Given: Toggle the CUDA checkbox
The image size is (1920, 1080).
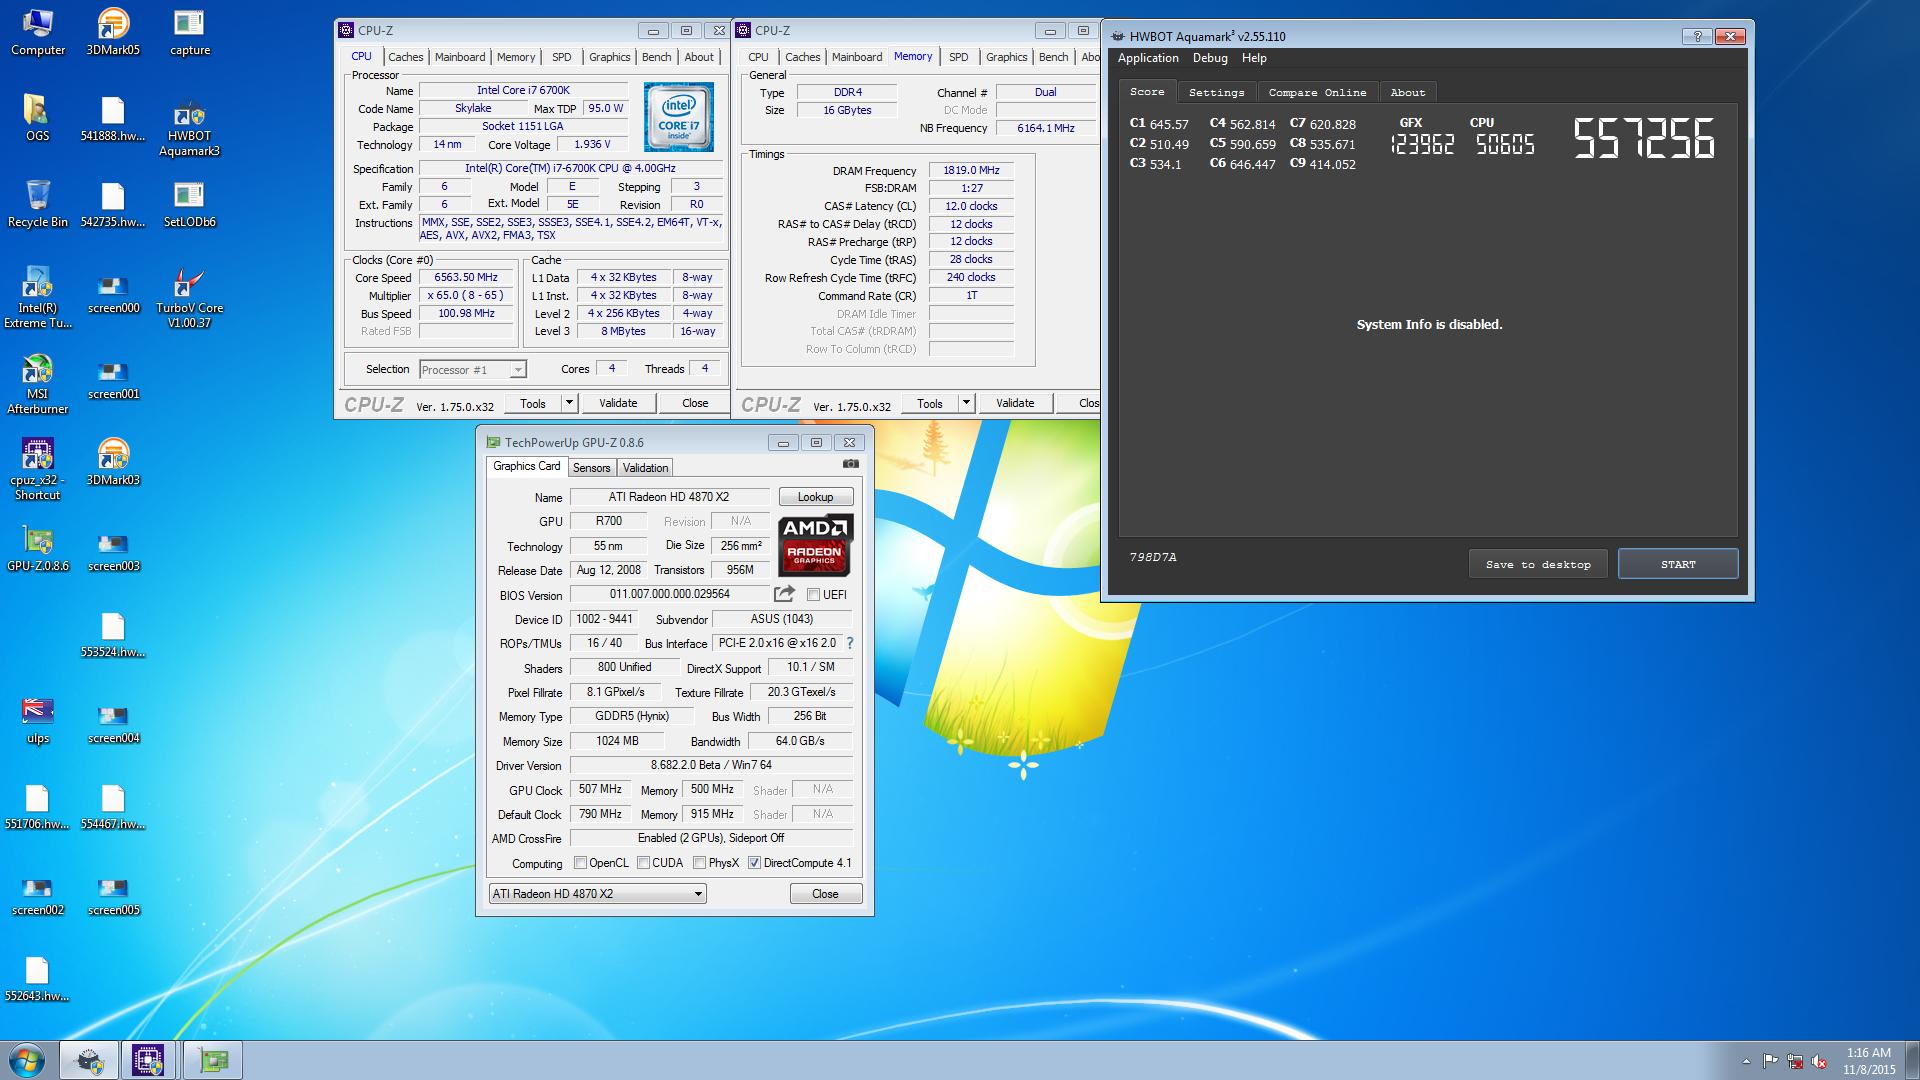Looking at the screenshot, I should (x=643, y=863).
